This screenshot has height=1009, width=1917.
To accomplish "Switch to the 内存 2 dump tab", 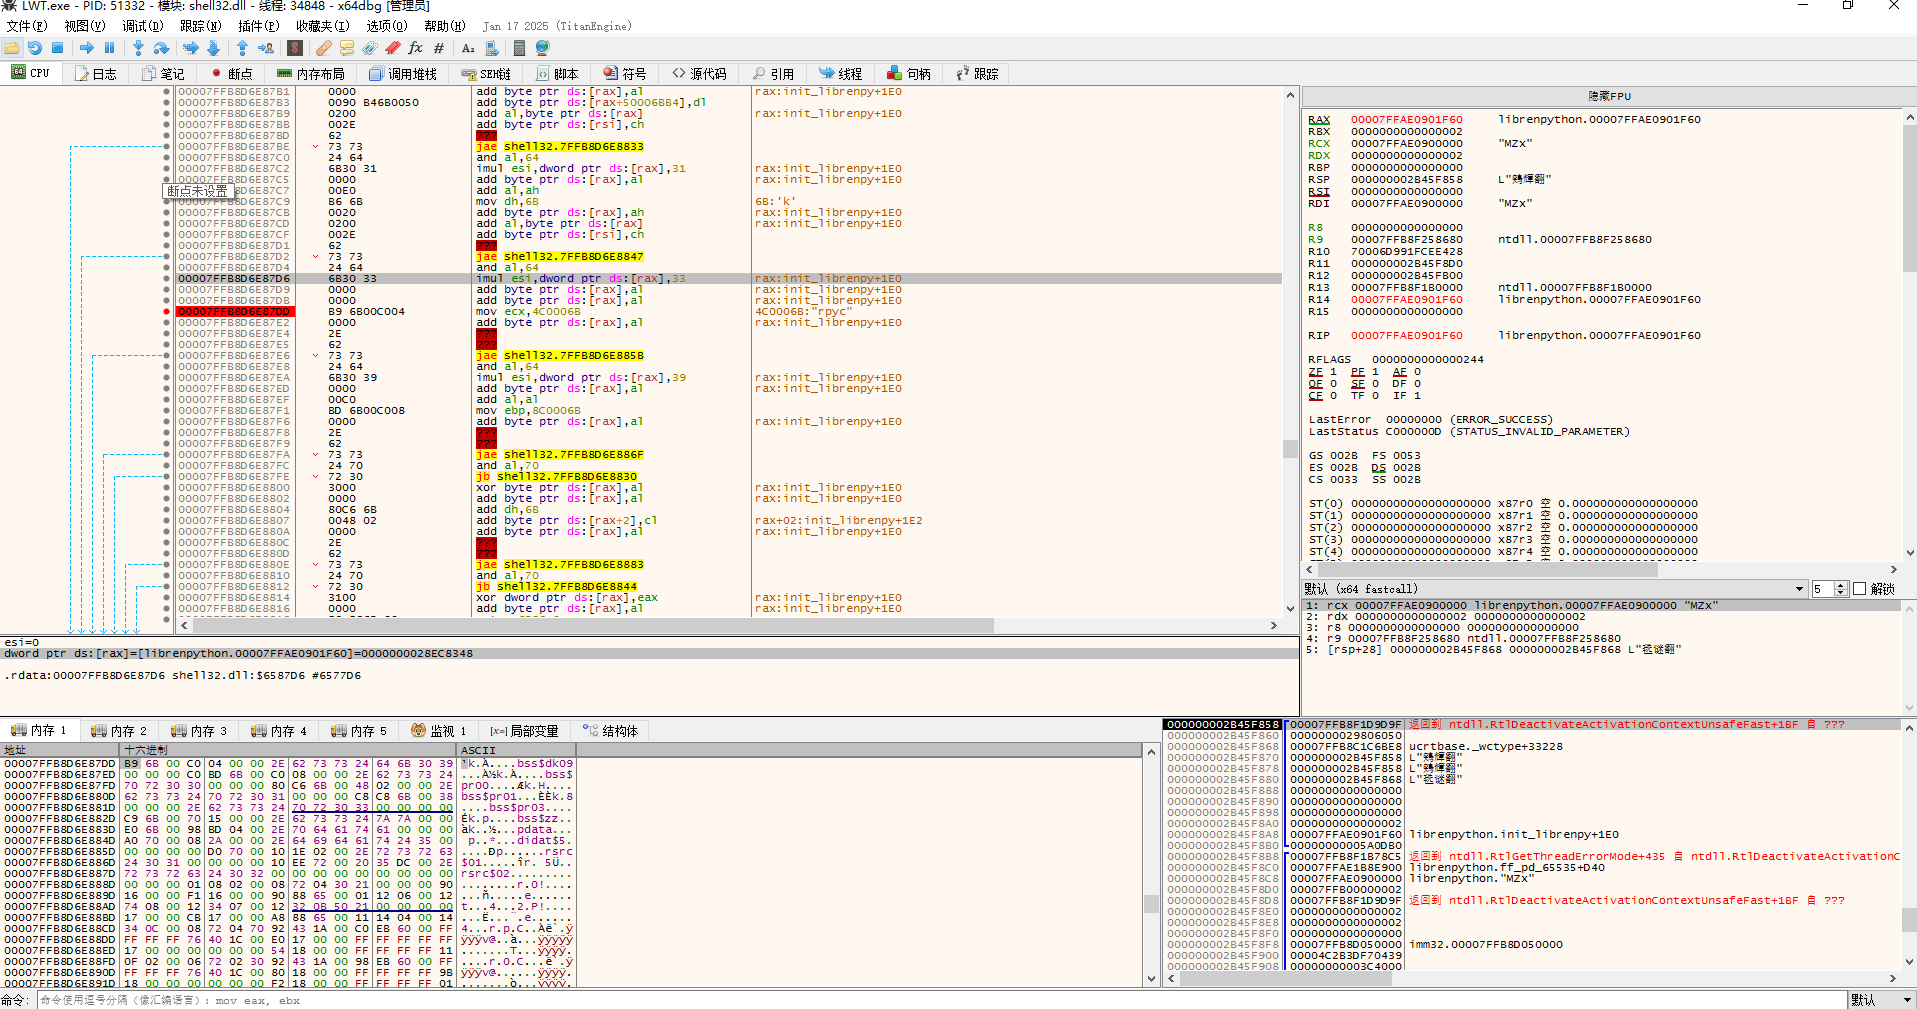I will click(x=119, y=731).
